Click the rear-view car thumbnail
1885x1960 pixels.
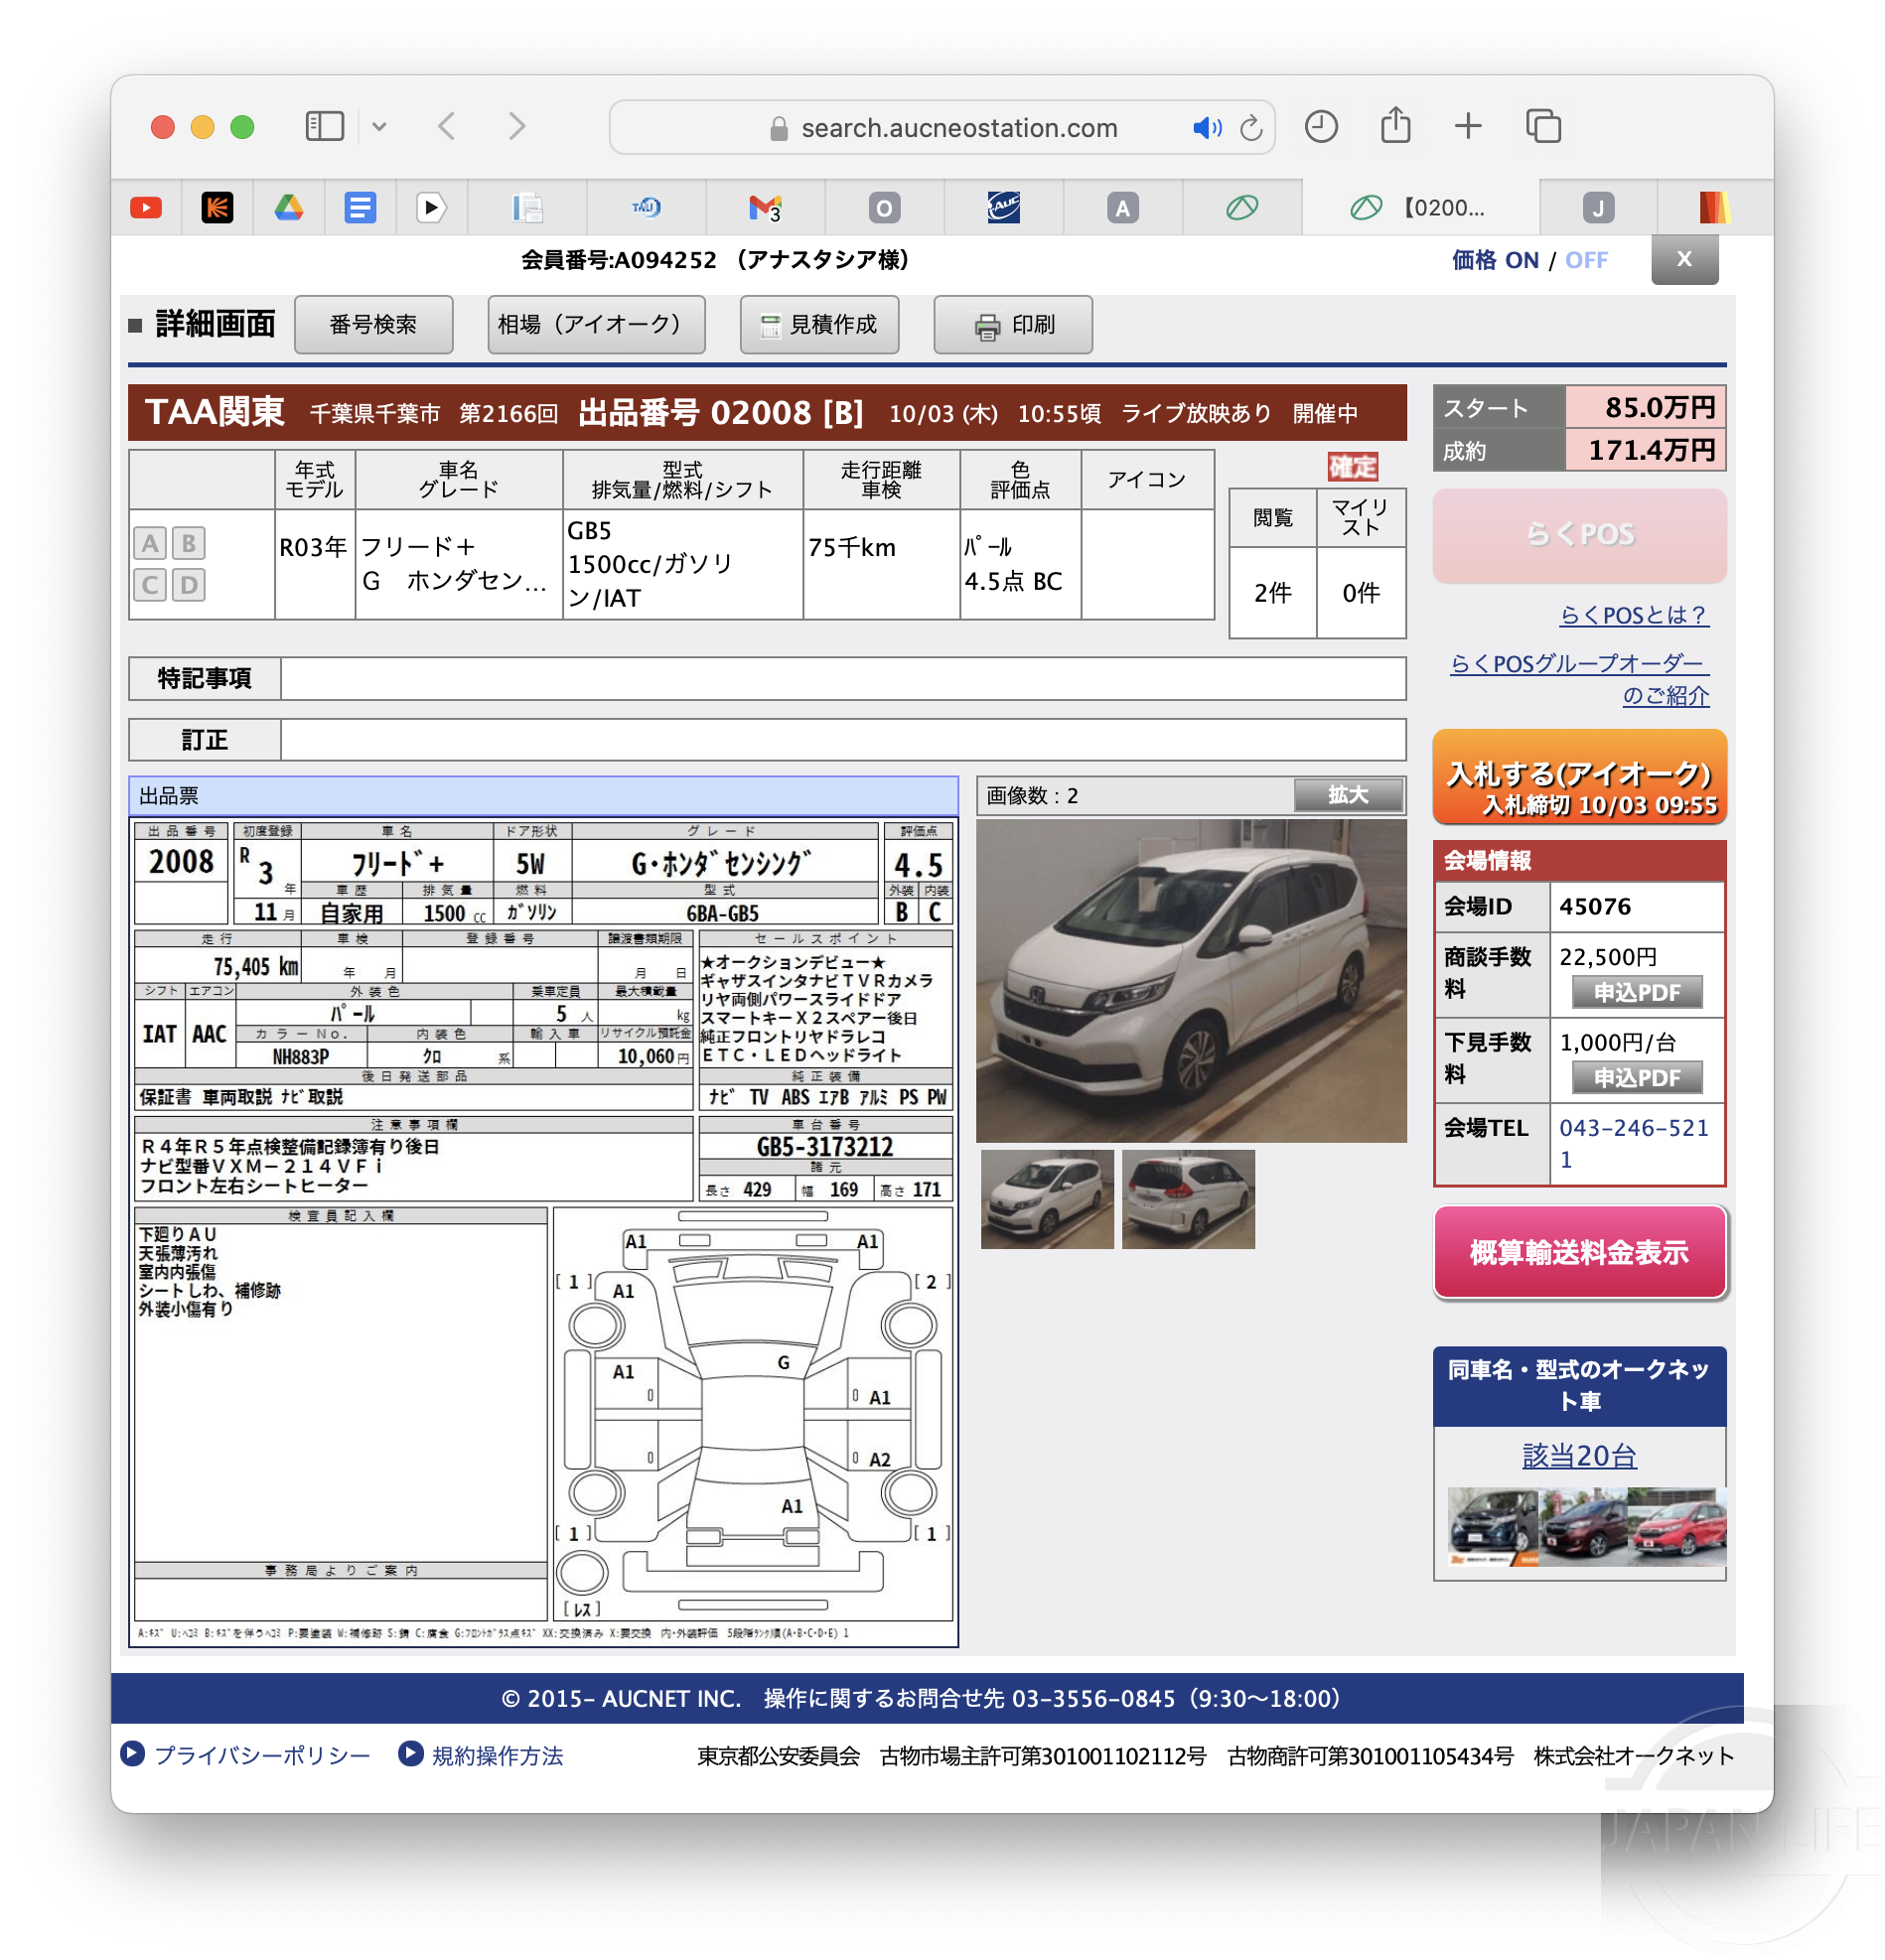pyautogui.click(x=1189, y=1199)
